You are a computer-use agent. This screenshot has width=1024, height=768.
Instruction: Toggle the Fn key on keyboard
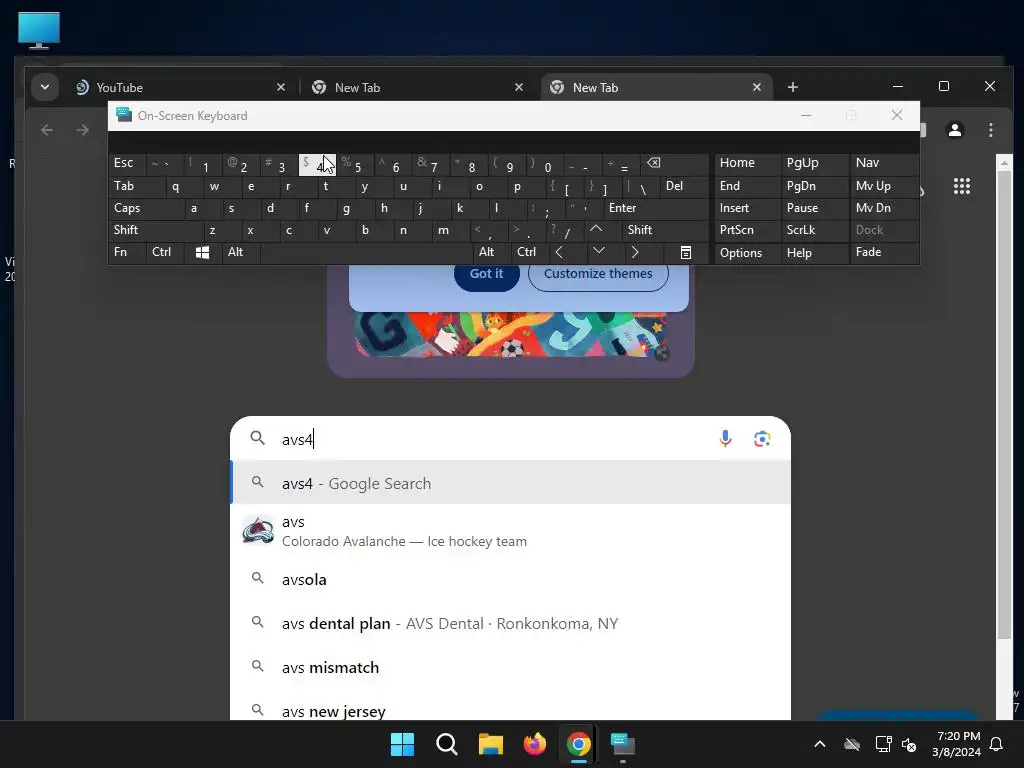pyautogui.click(x=127, y=252)
